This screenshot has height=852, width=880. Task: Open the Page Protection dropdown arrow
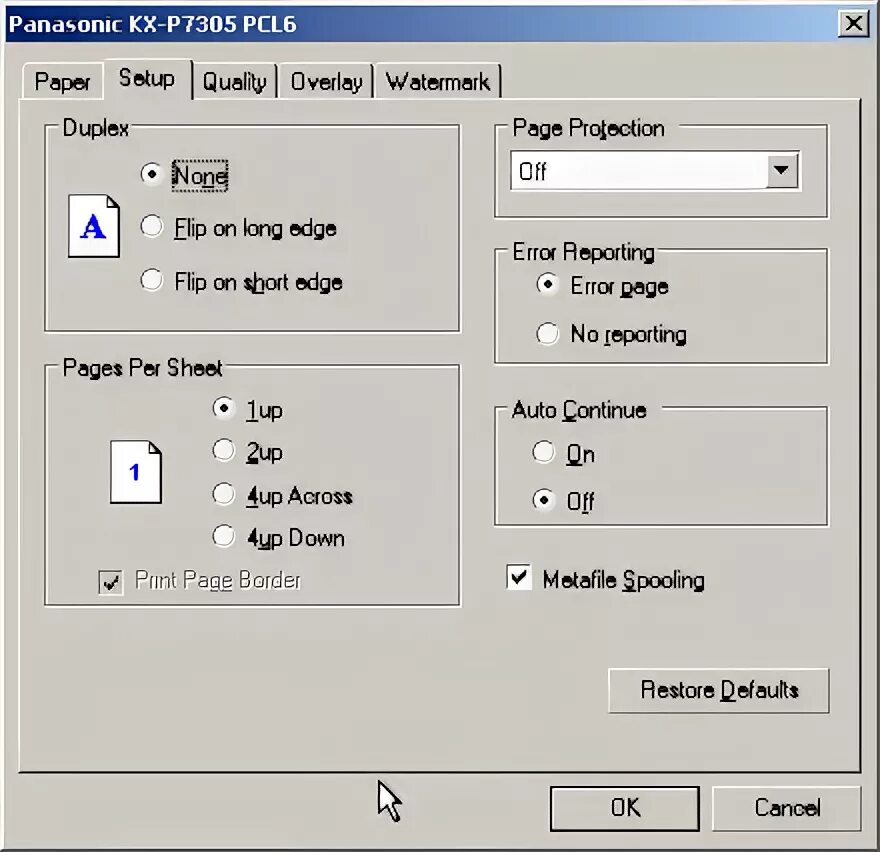(782, 170)
